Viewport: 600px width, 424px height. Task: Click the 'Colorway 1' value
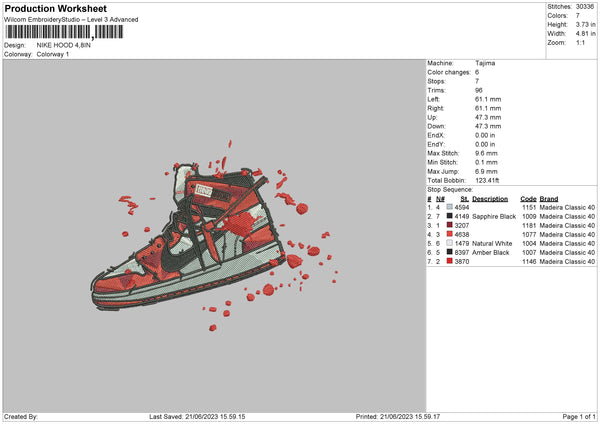[53, 54]
